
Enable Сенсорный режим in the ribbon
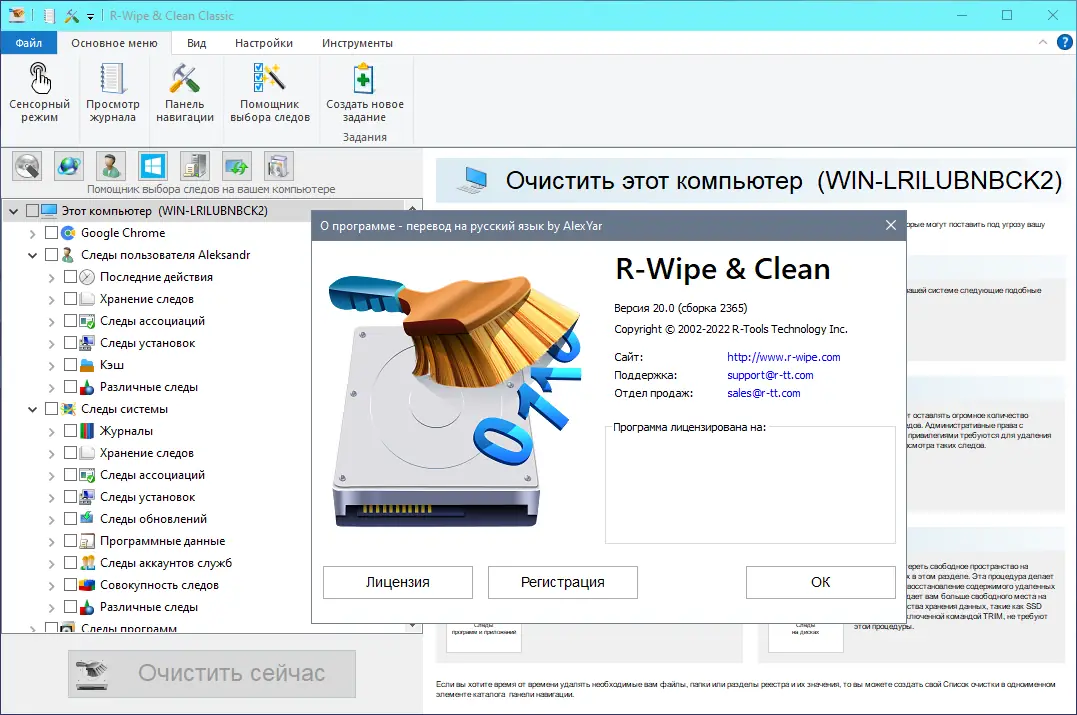point(39,93)
